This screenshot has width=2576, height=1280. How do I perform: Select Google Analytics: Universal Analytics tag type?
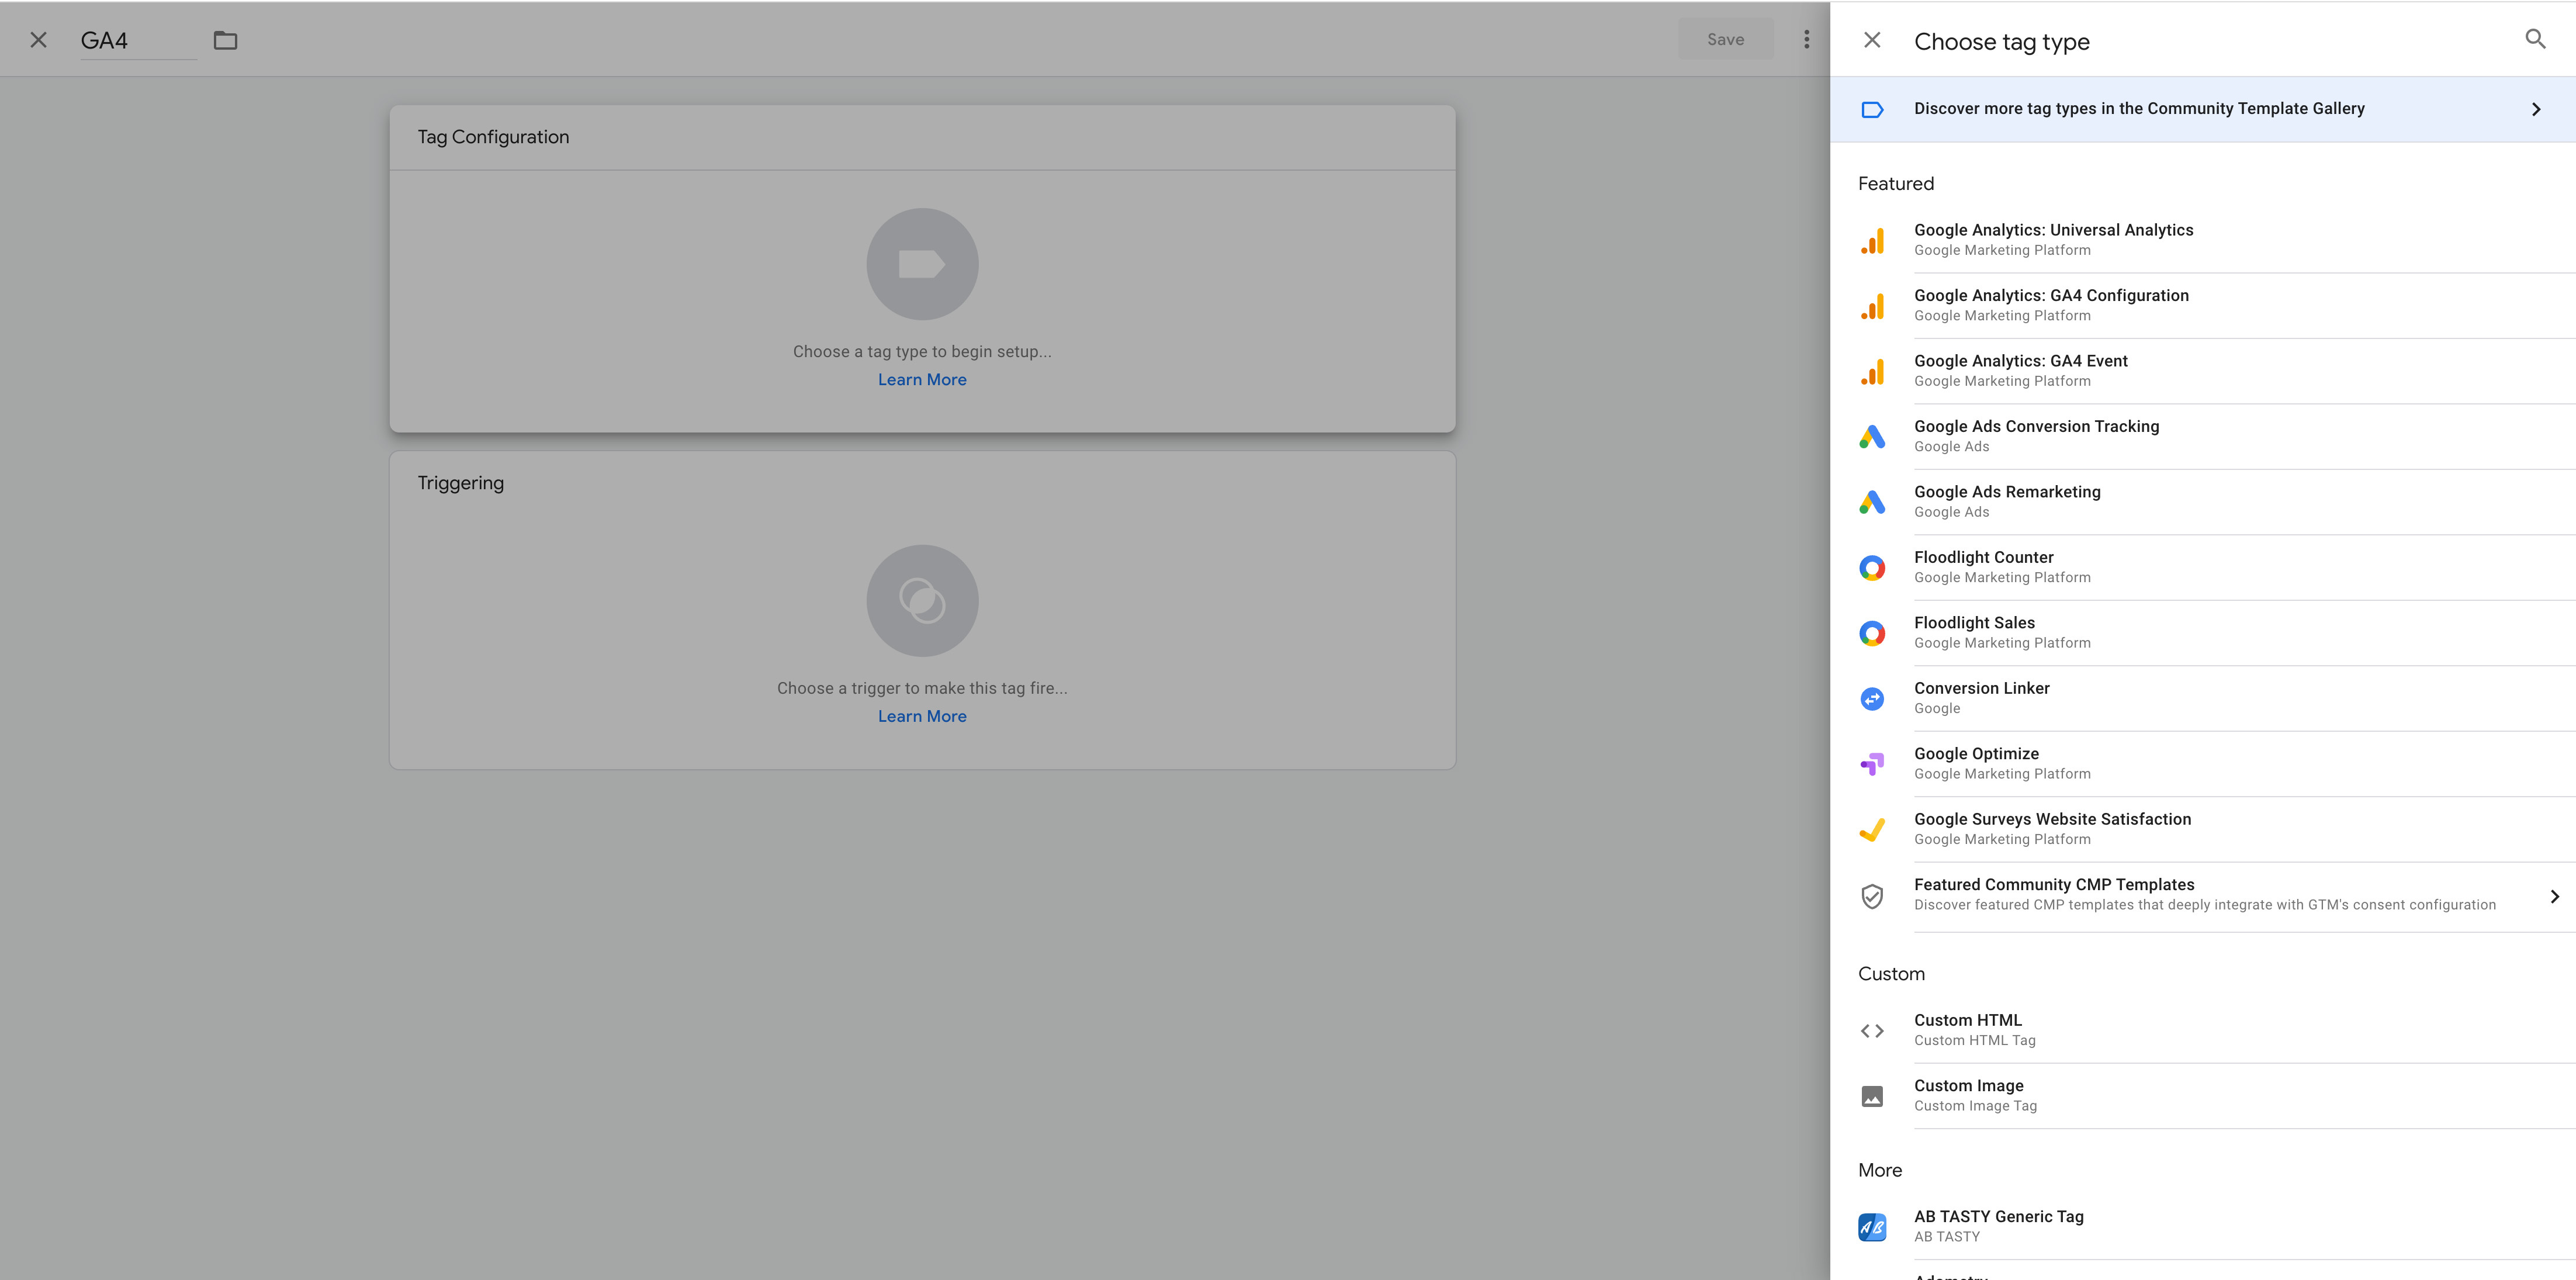coord(2203,240)
